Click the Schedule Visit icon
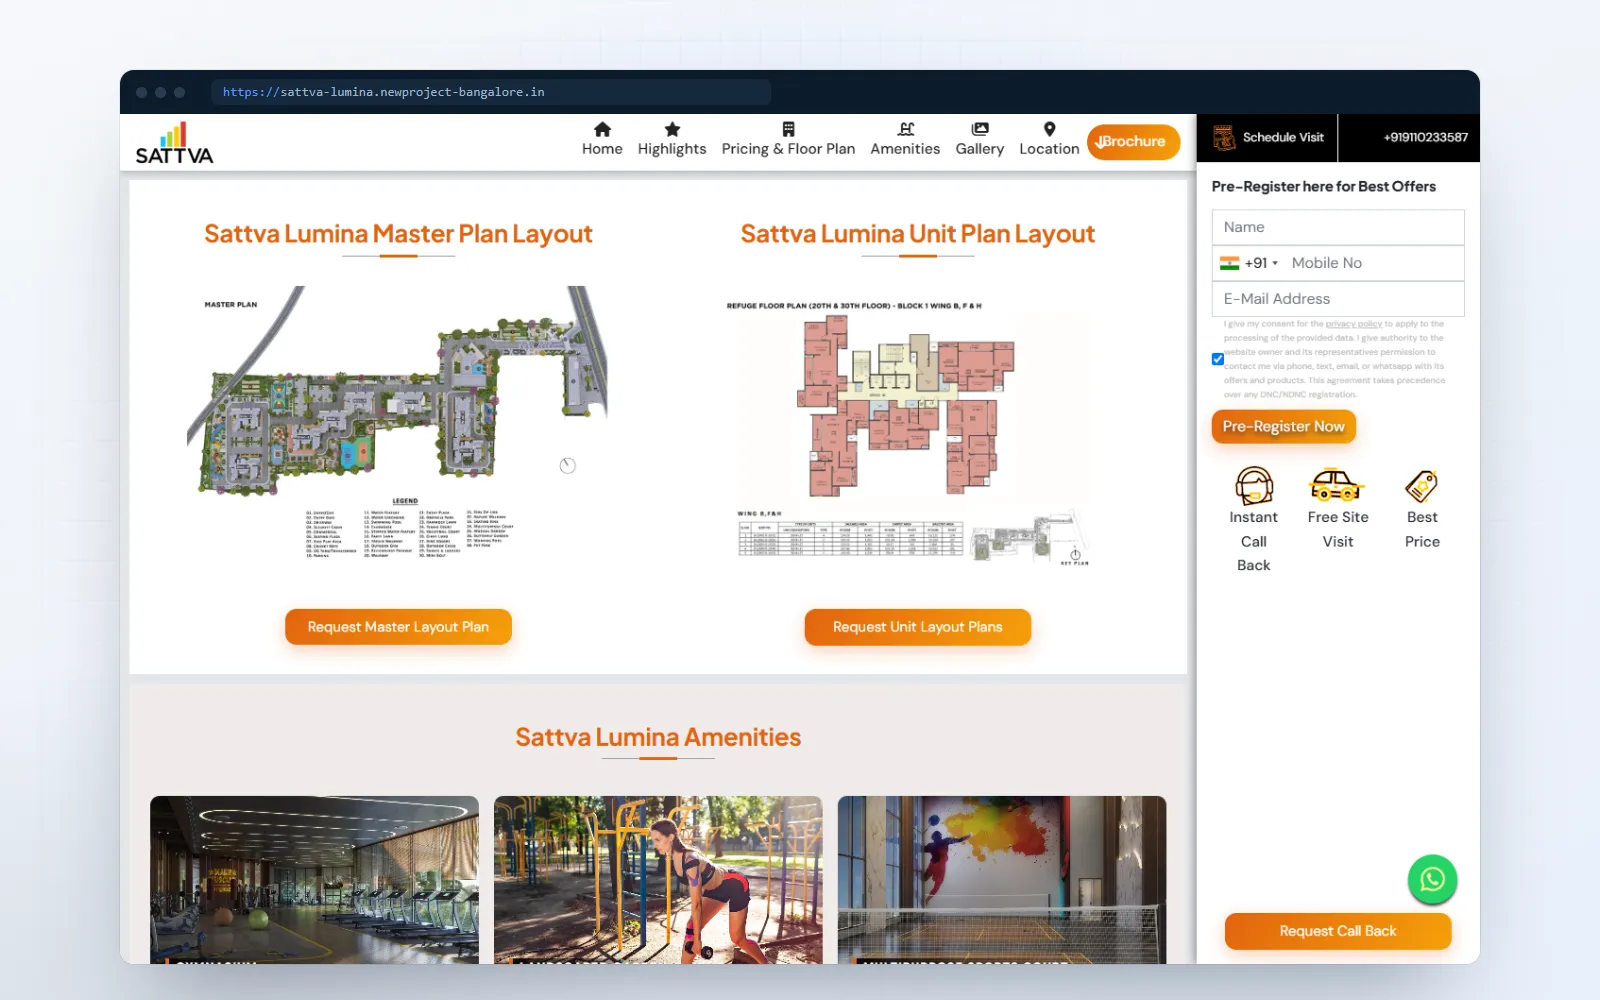 pyautogui.click(x=1224, y=138)
